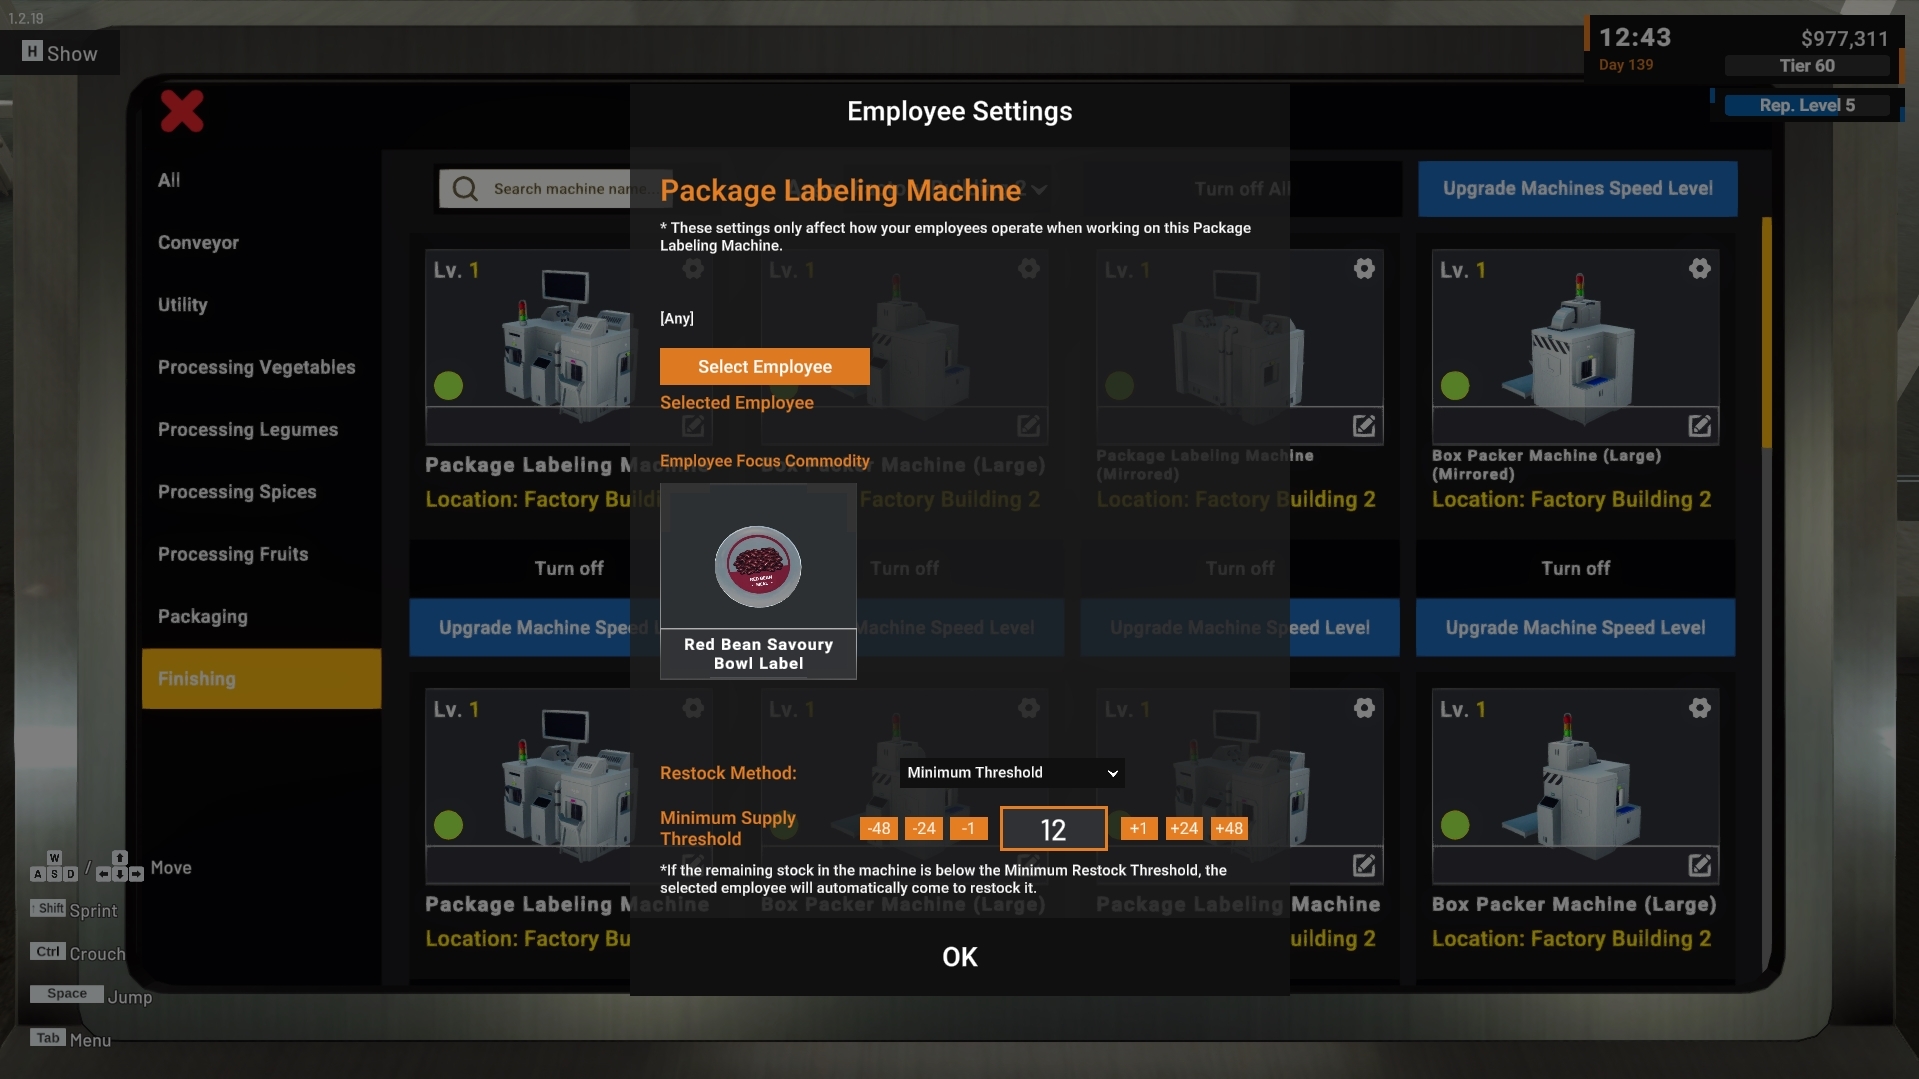Click the 12:43 clock display
1919x1079 pixels.
tap(1635, 38)
